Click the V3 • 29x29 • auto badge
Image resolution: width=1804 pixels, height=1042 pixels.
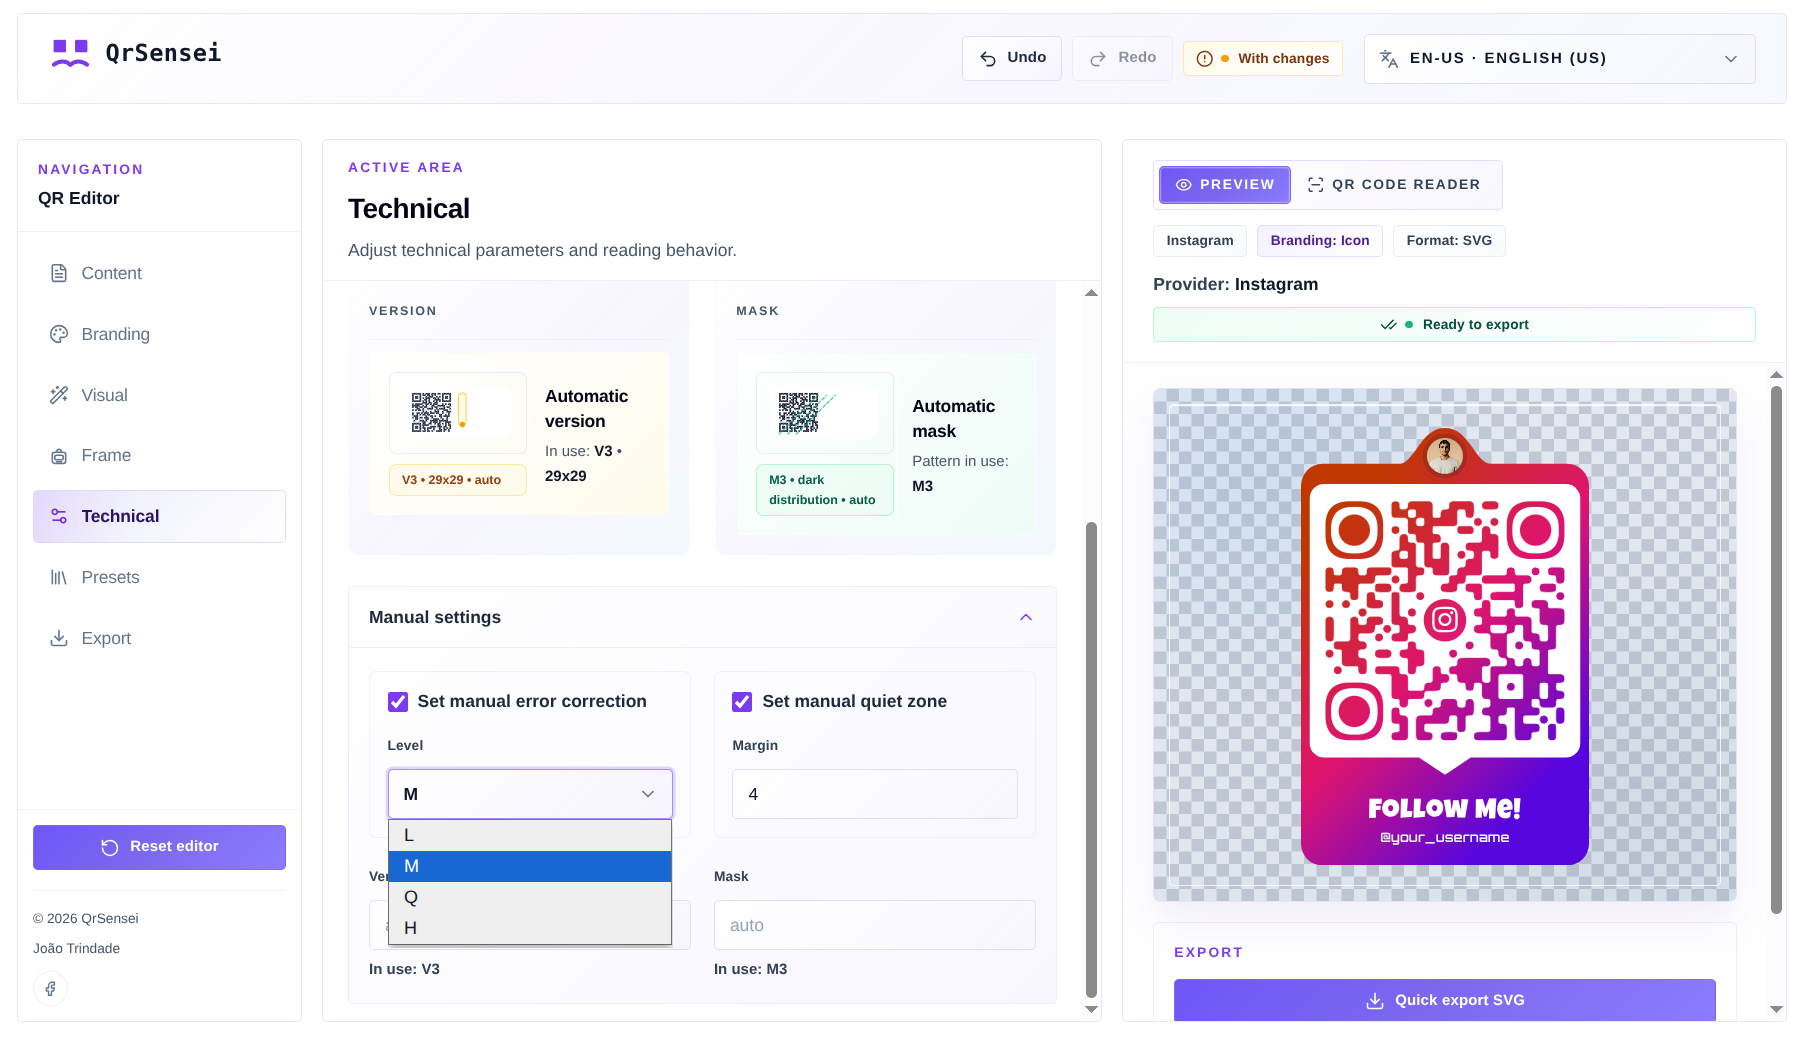click(x=458, y=480)
